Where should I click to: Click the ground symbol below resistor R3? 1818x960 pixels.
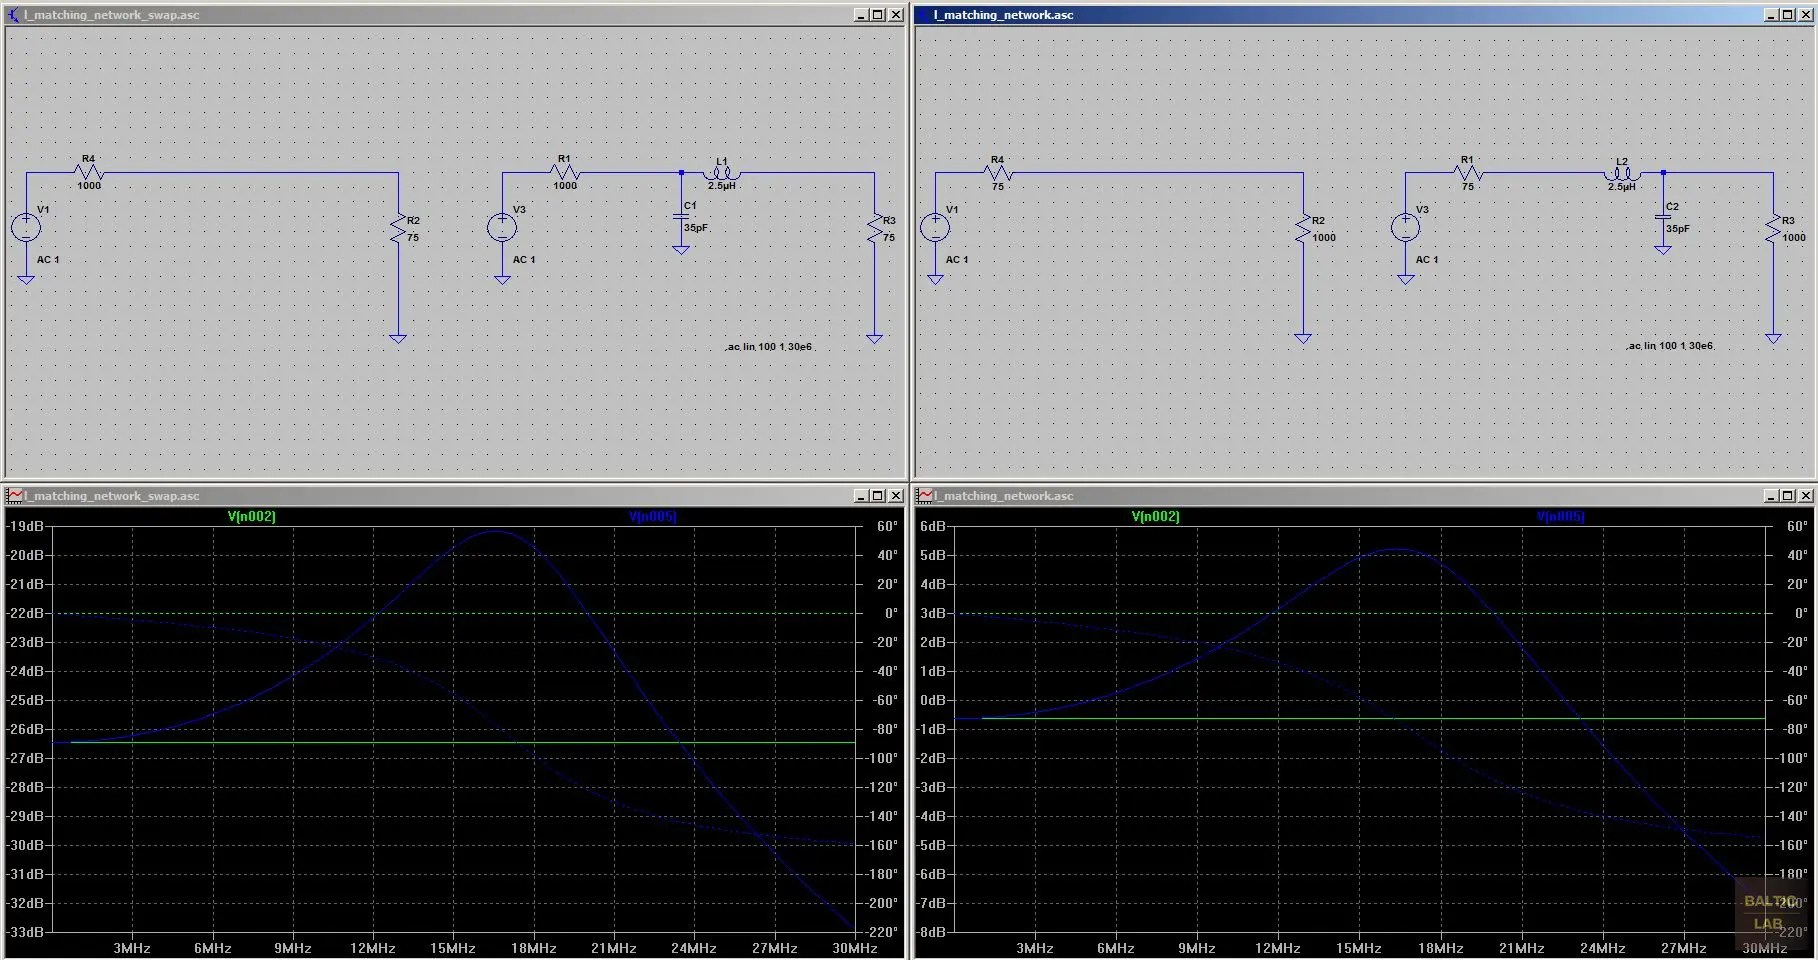coord(874,338)
